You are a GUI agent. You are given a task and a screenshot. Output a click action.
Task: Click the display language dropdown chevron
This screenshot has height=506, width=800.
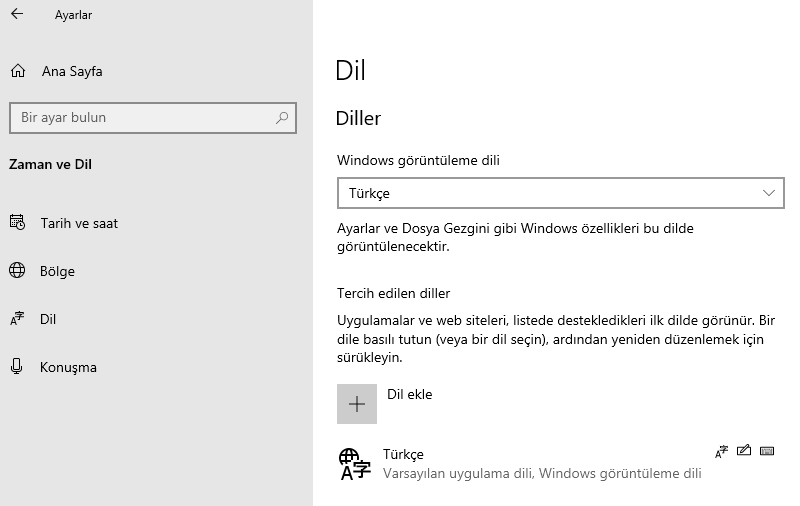click(768, 193)
